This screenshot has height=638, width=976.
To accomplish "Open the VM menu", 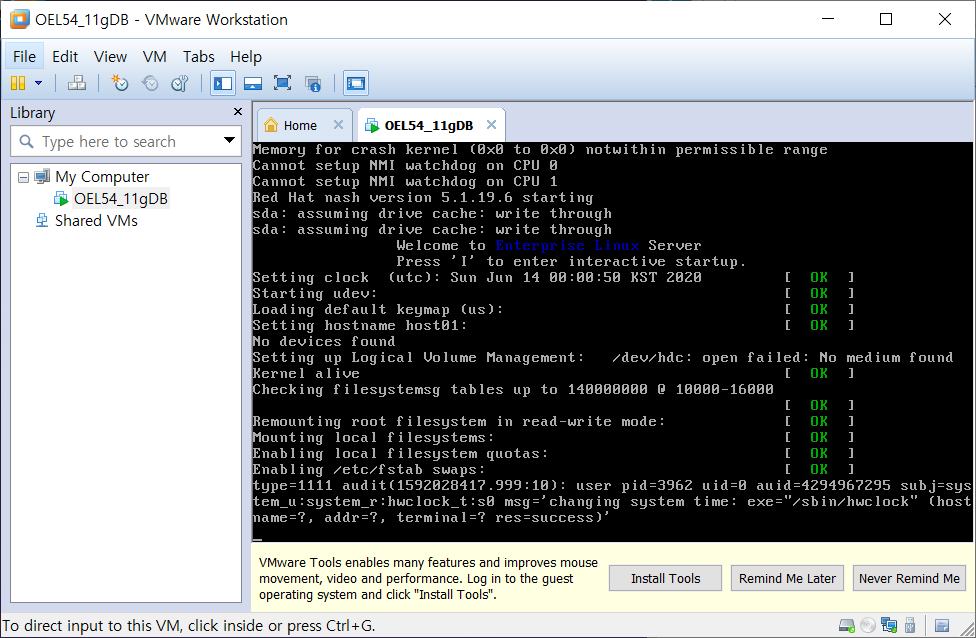I will [x=154, y=57].
